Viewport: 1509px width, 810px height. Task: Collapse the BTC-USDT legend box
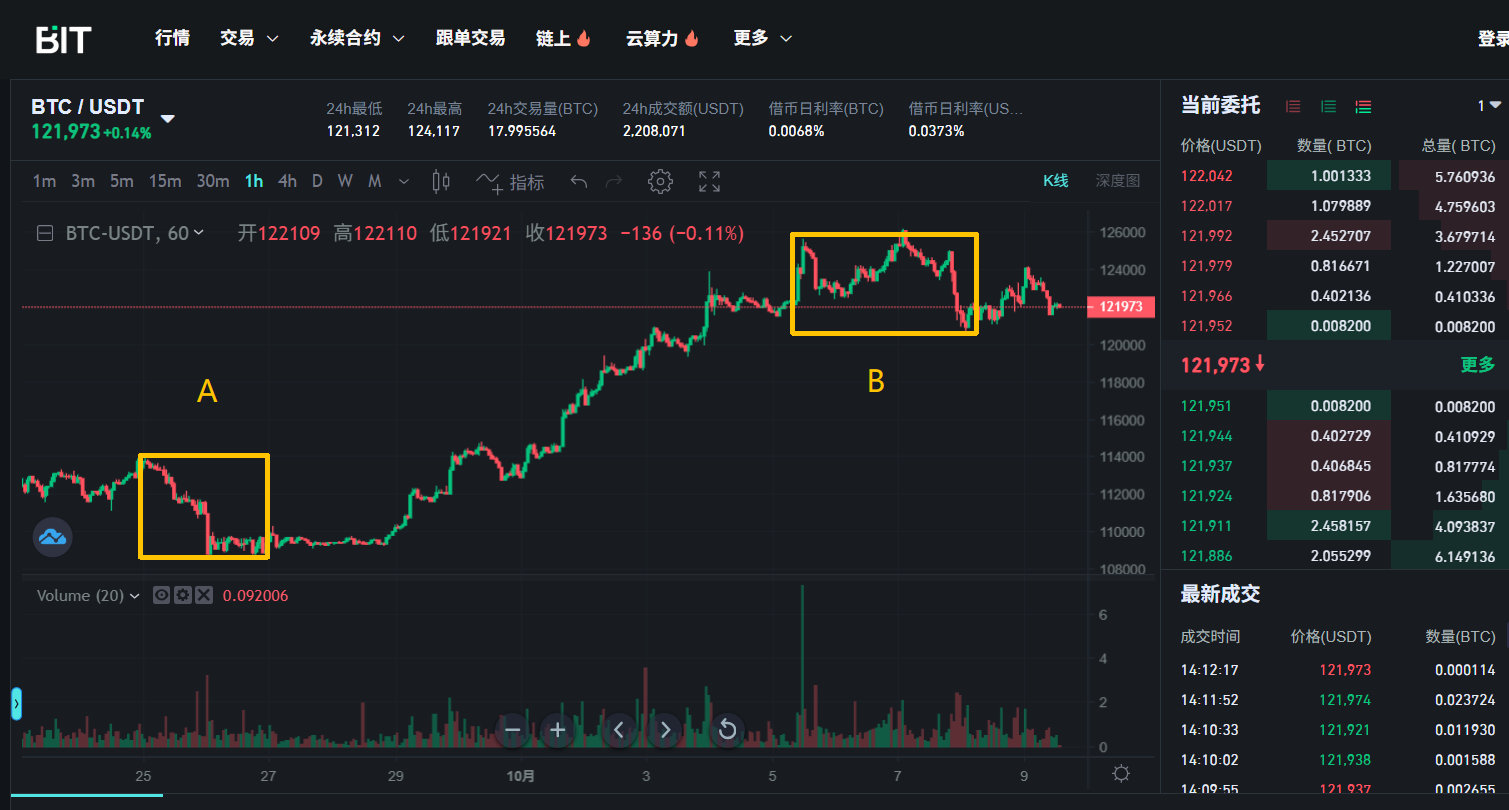click(44, 233)
